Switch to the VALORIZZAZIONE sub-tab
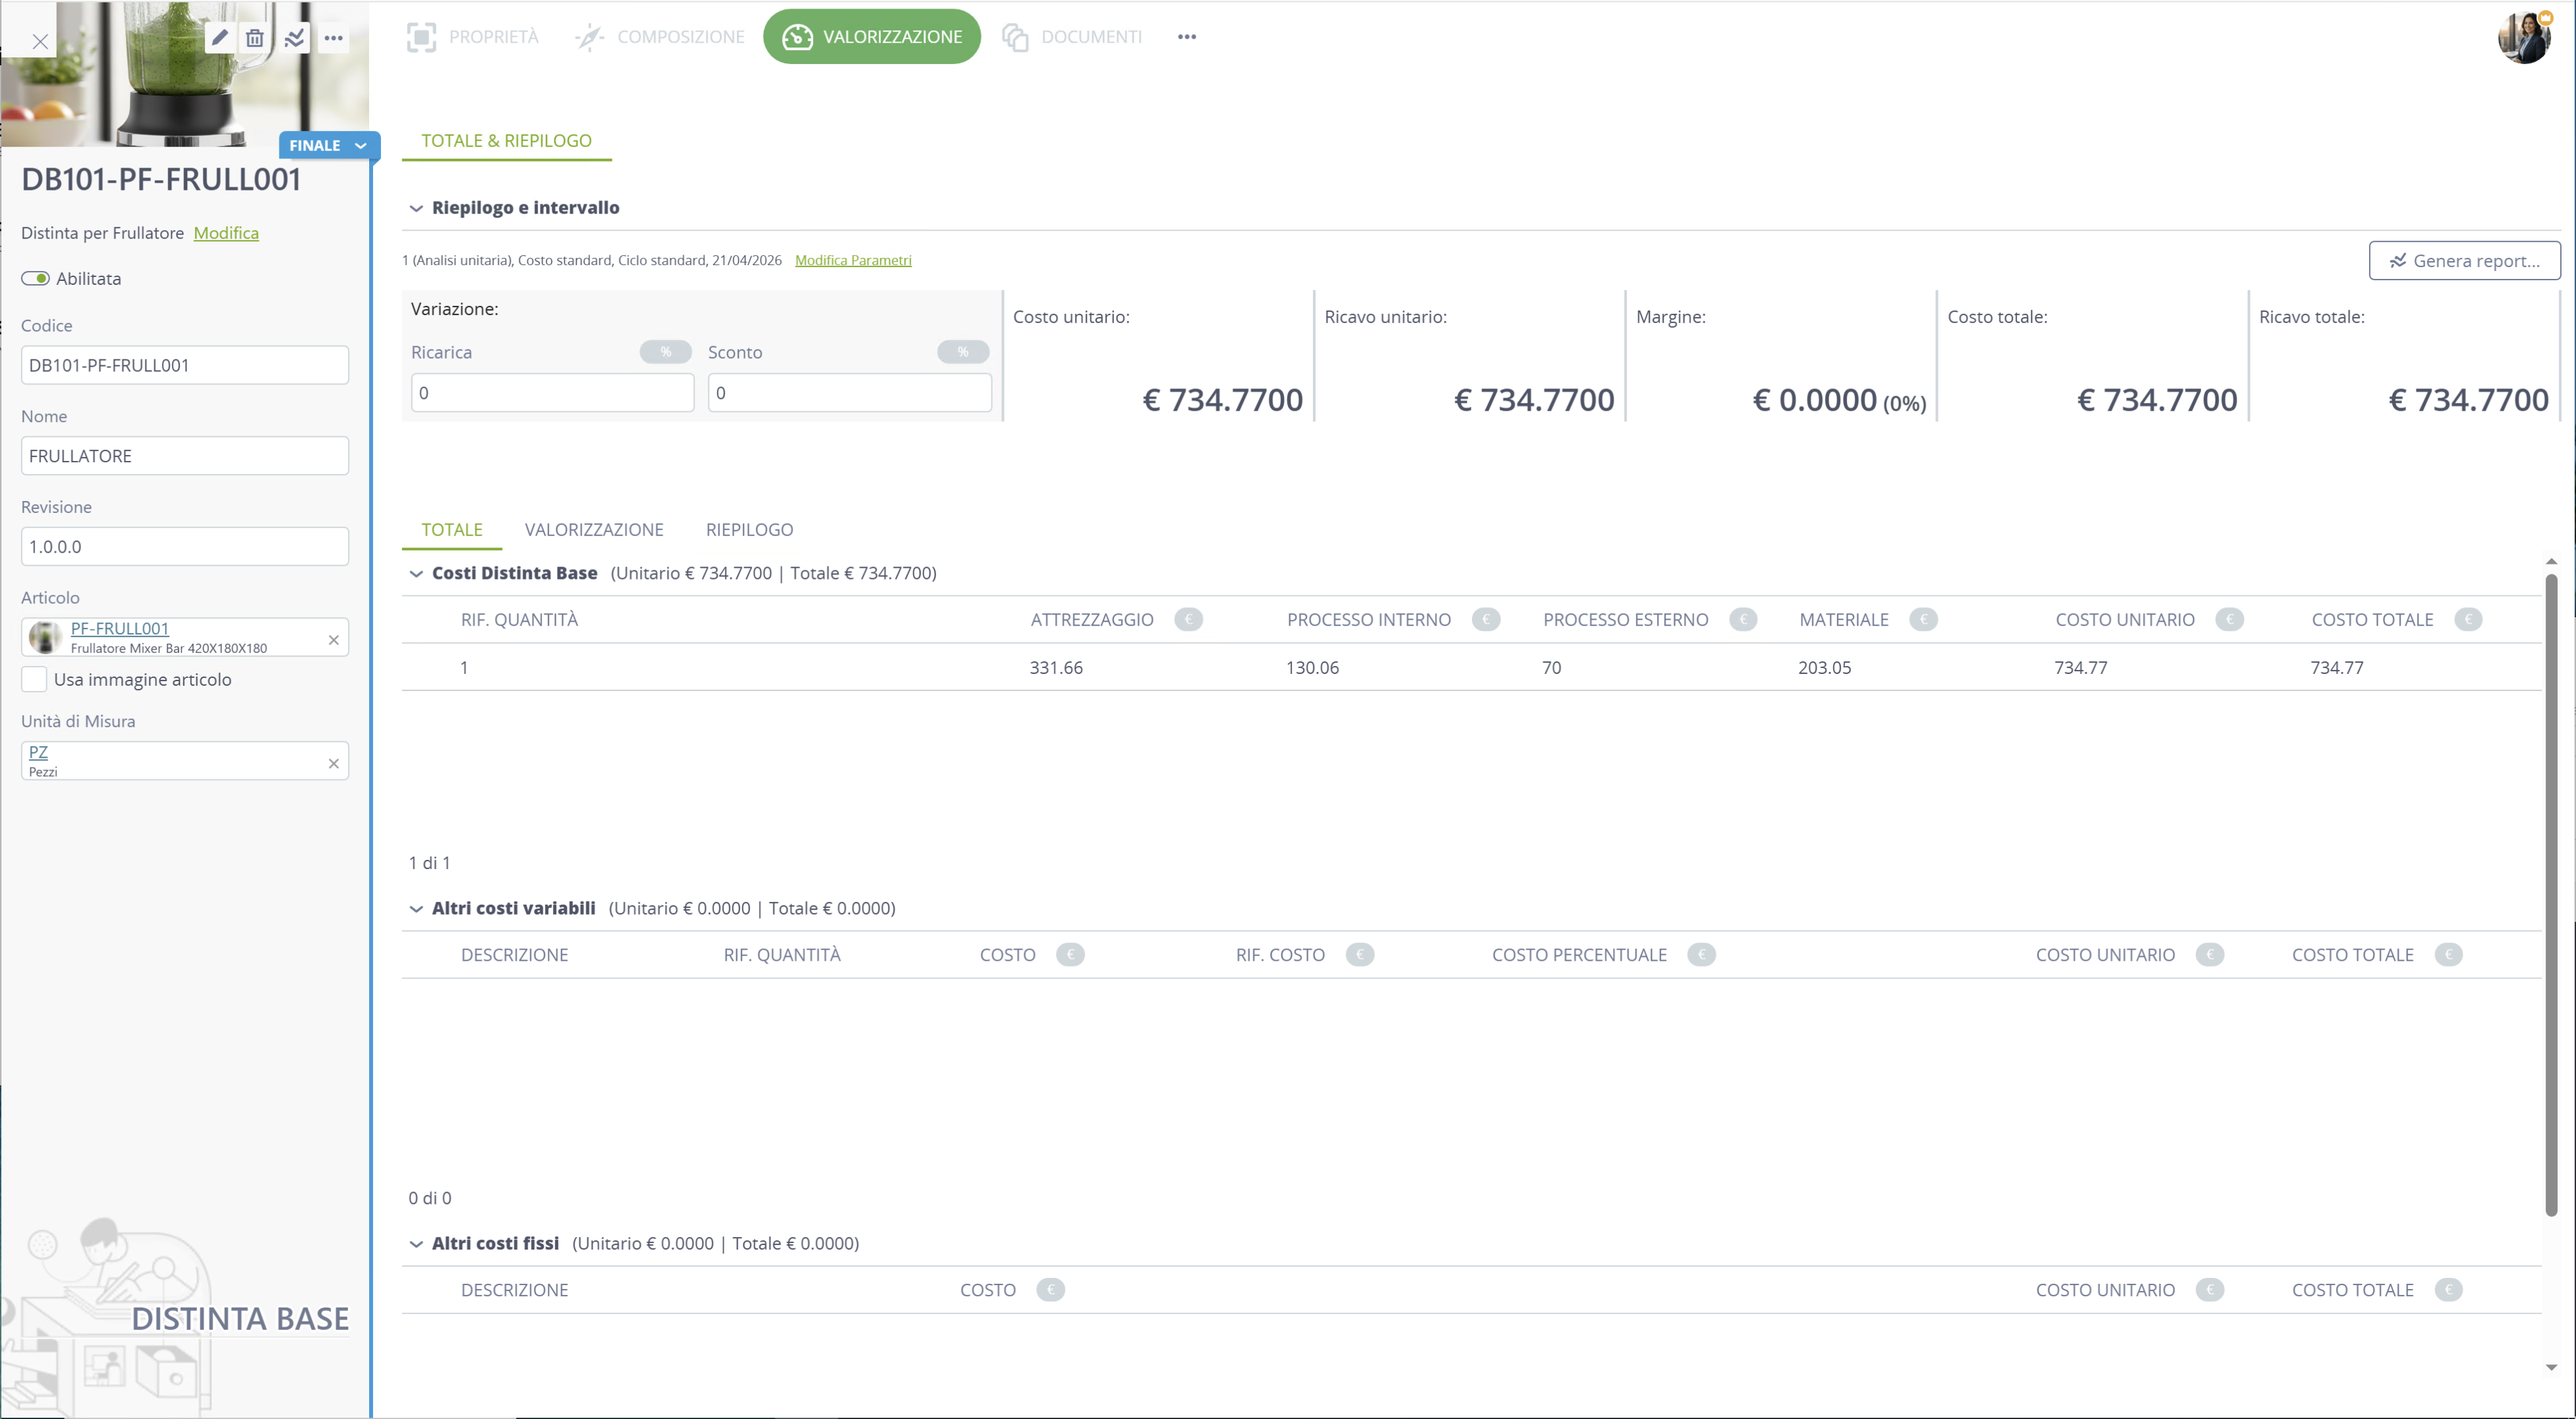The height and width of the screenshot is (1419, 2576). pyautogui.click(x=594, y=529)
